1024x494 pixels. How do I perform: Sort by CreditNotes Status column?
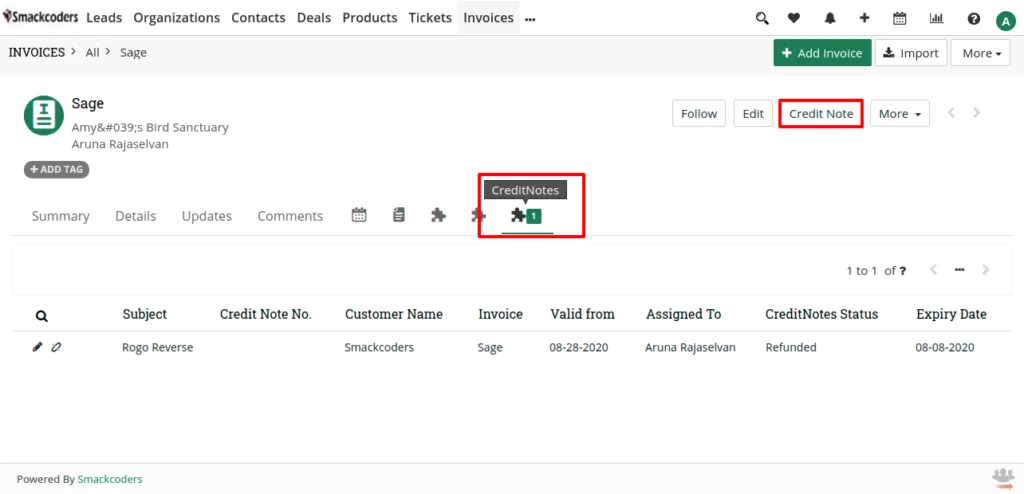[x=822, y=314]
